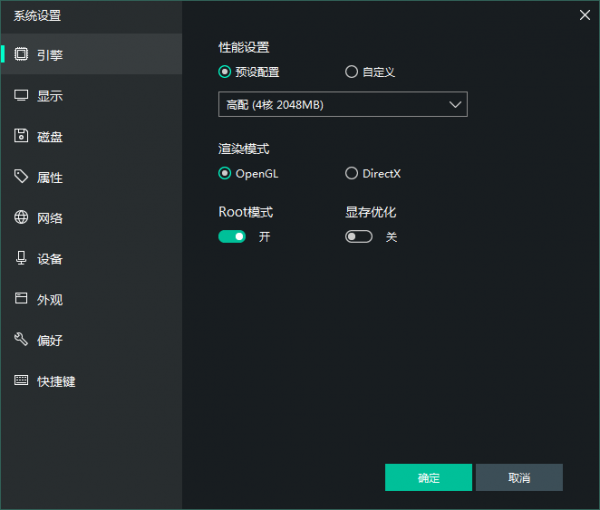
Task: Choose OpenGL render mode
Action: coord(225,173)
